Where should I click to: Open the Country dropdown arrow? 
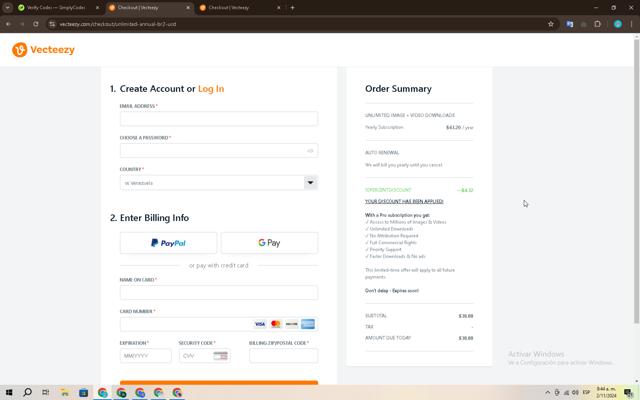(x=311, y=182)
